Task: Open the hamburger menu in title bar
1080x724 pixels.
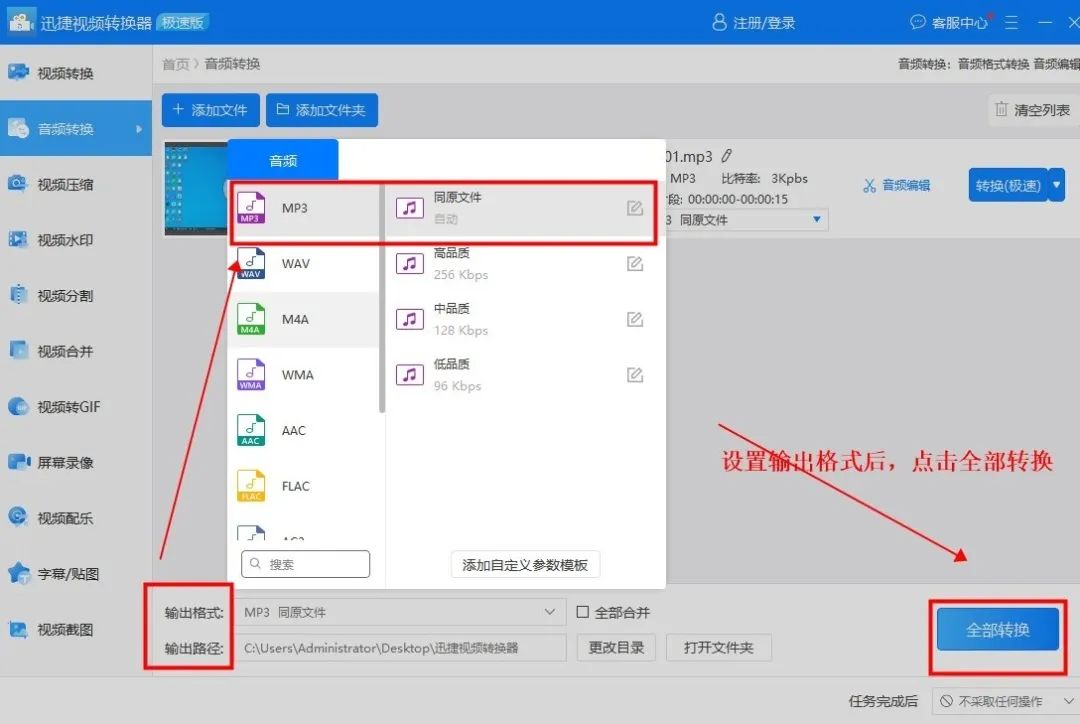Action: [x=1011, y=23]
